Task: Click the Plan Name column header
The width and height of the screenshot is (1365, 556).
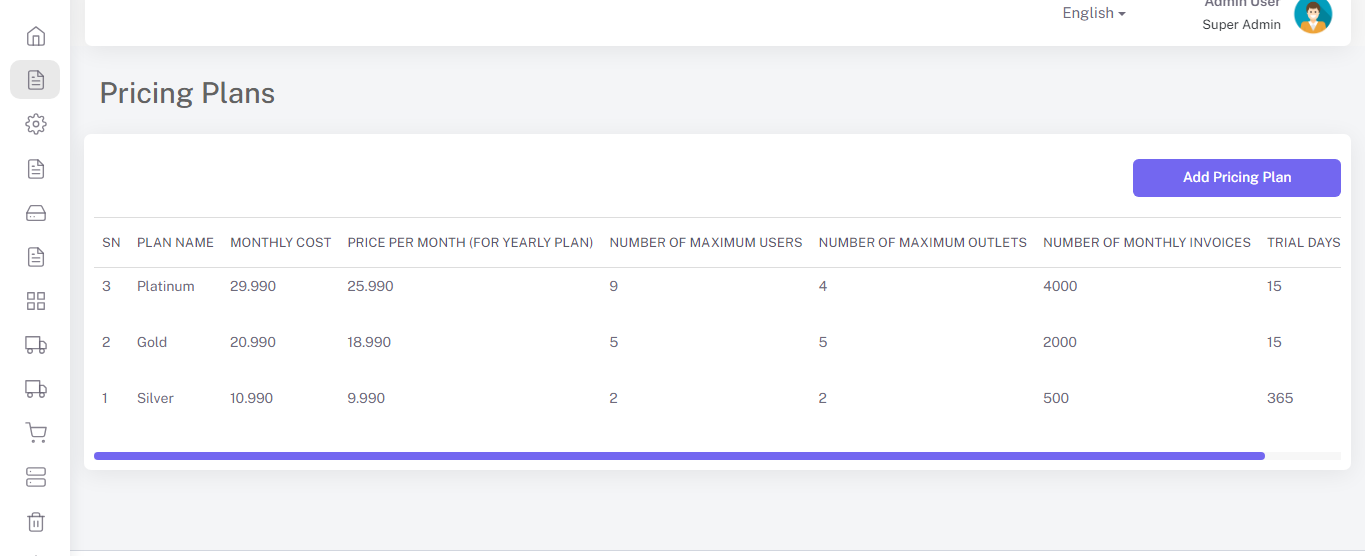Action: click(x=175, y=243)
